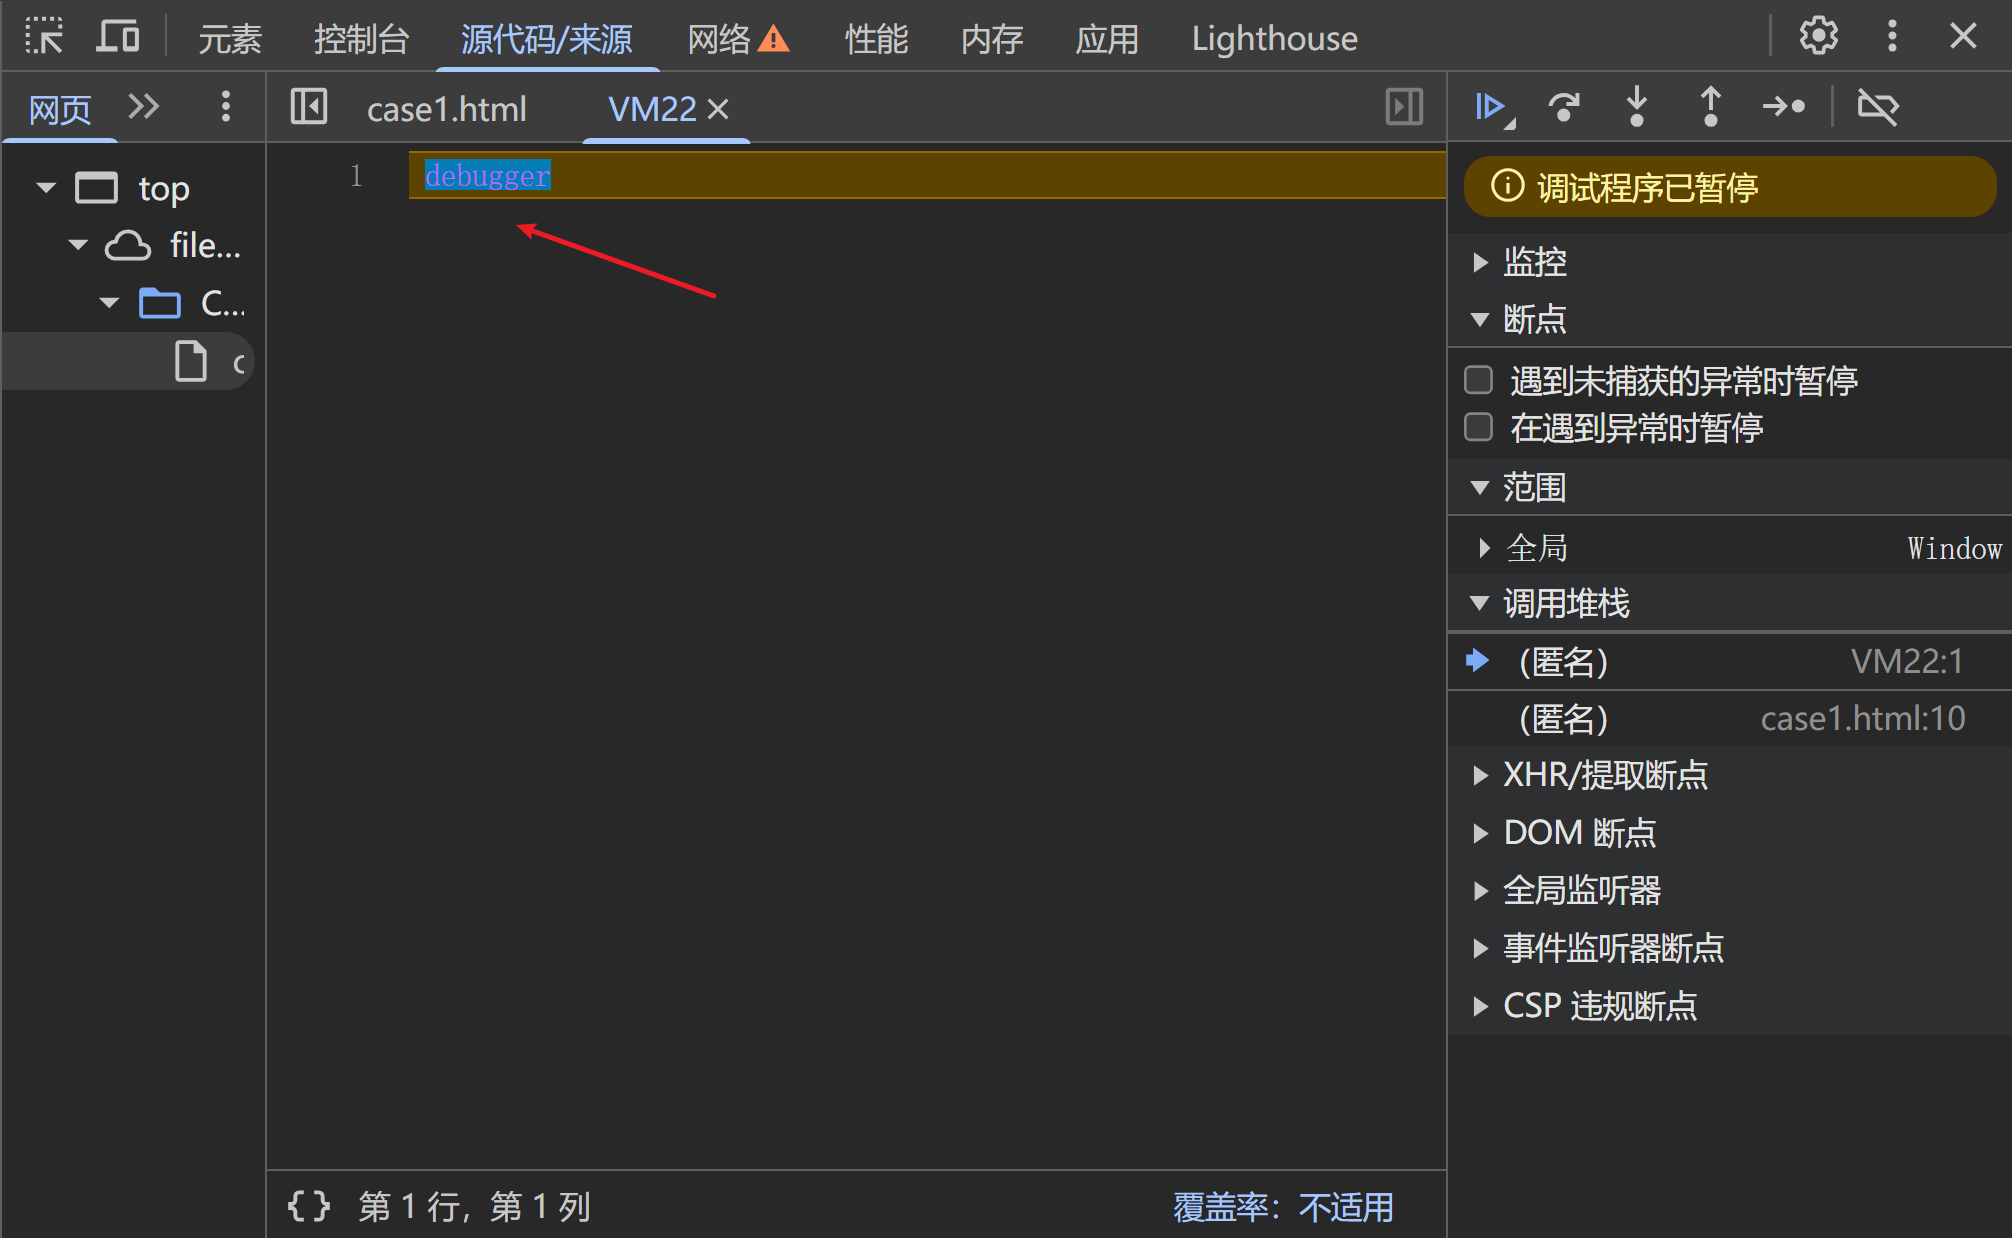Switch to the 元素 tab
The width and height of the screenshot is (2012, 1238).
pyautogui.click(x=230, y=39)
